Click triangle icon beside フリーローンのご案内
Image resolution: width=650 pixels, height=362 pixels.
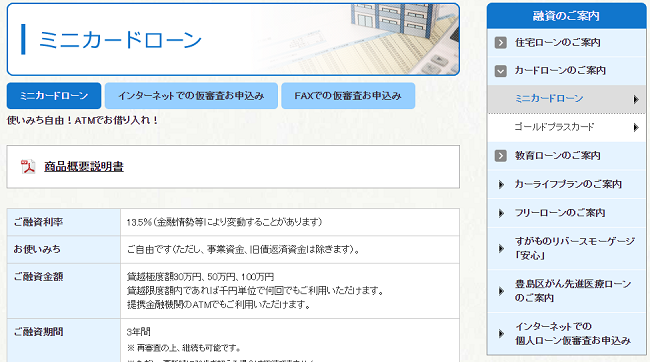501,213
